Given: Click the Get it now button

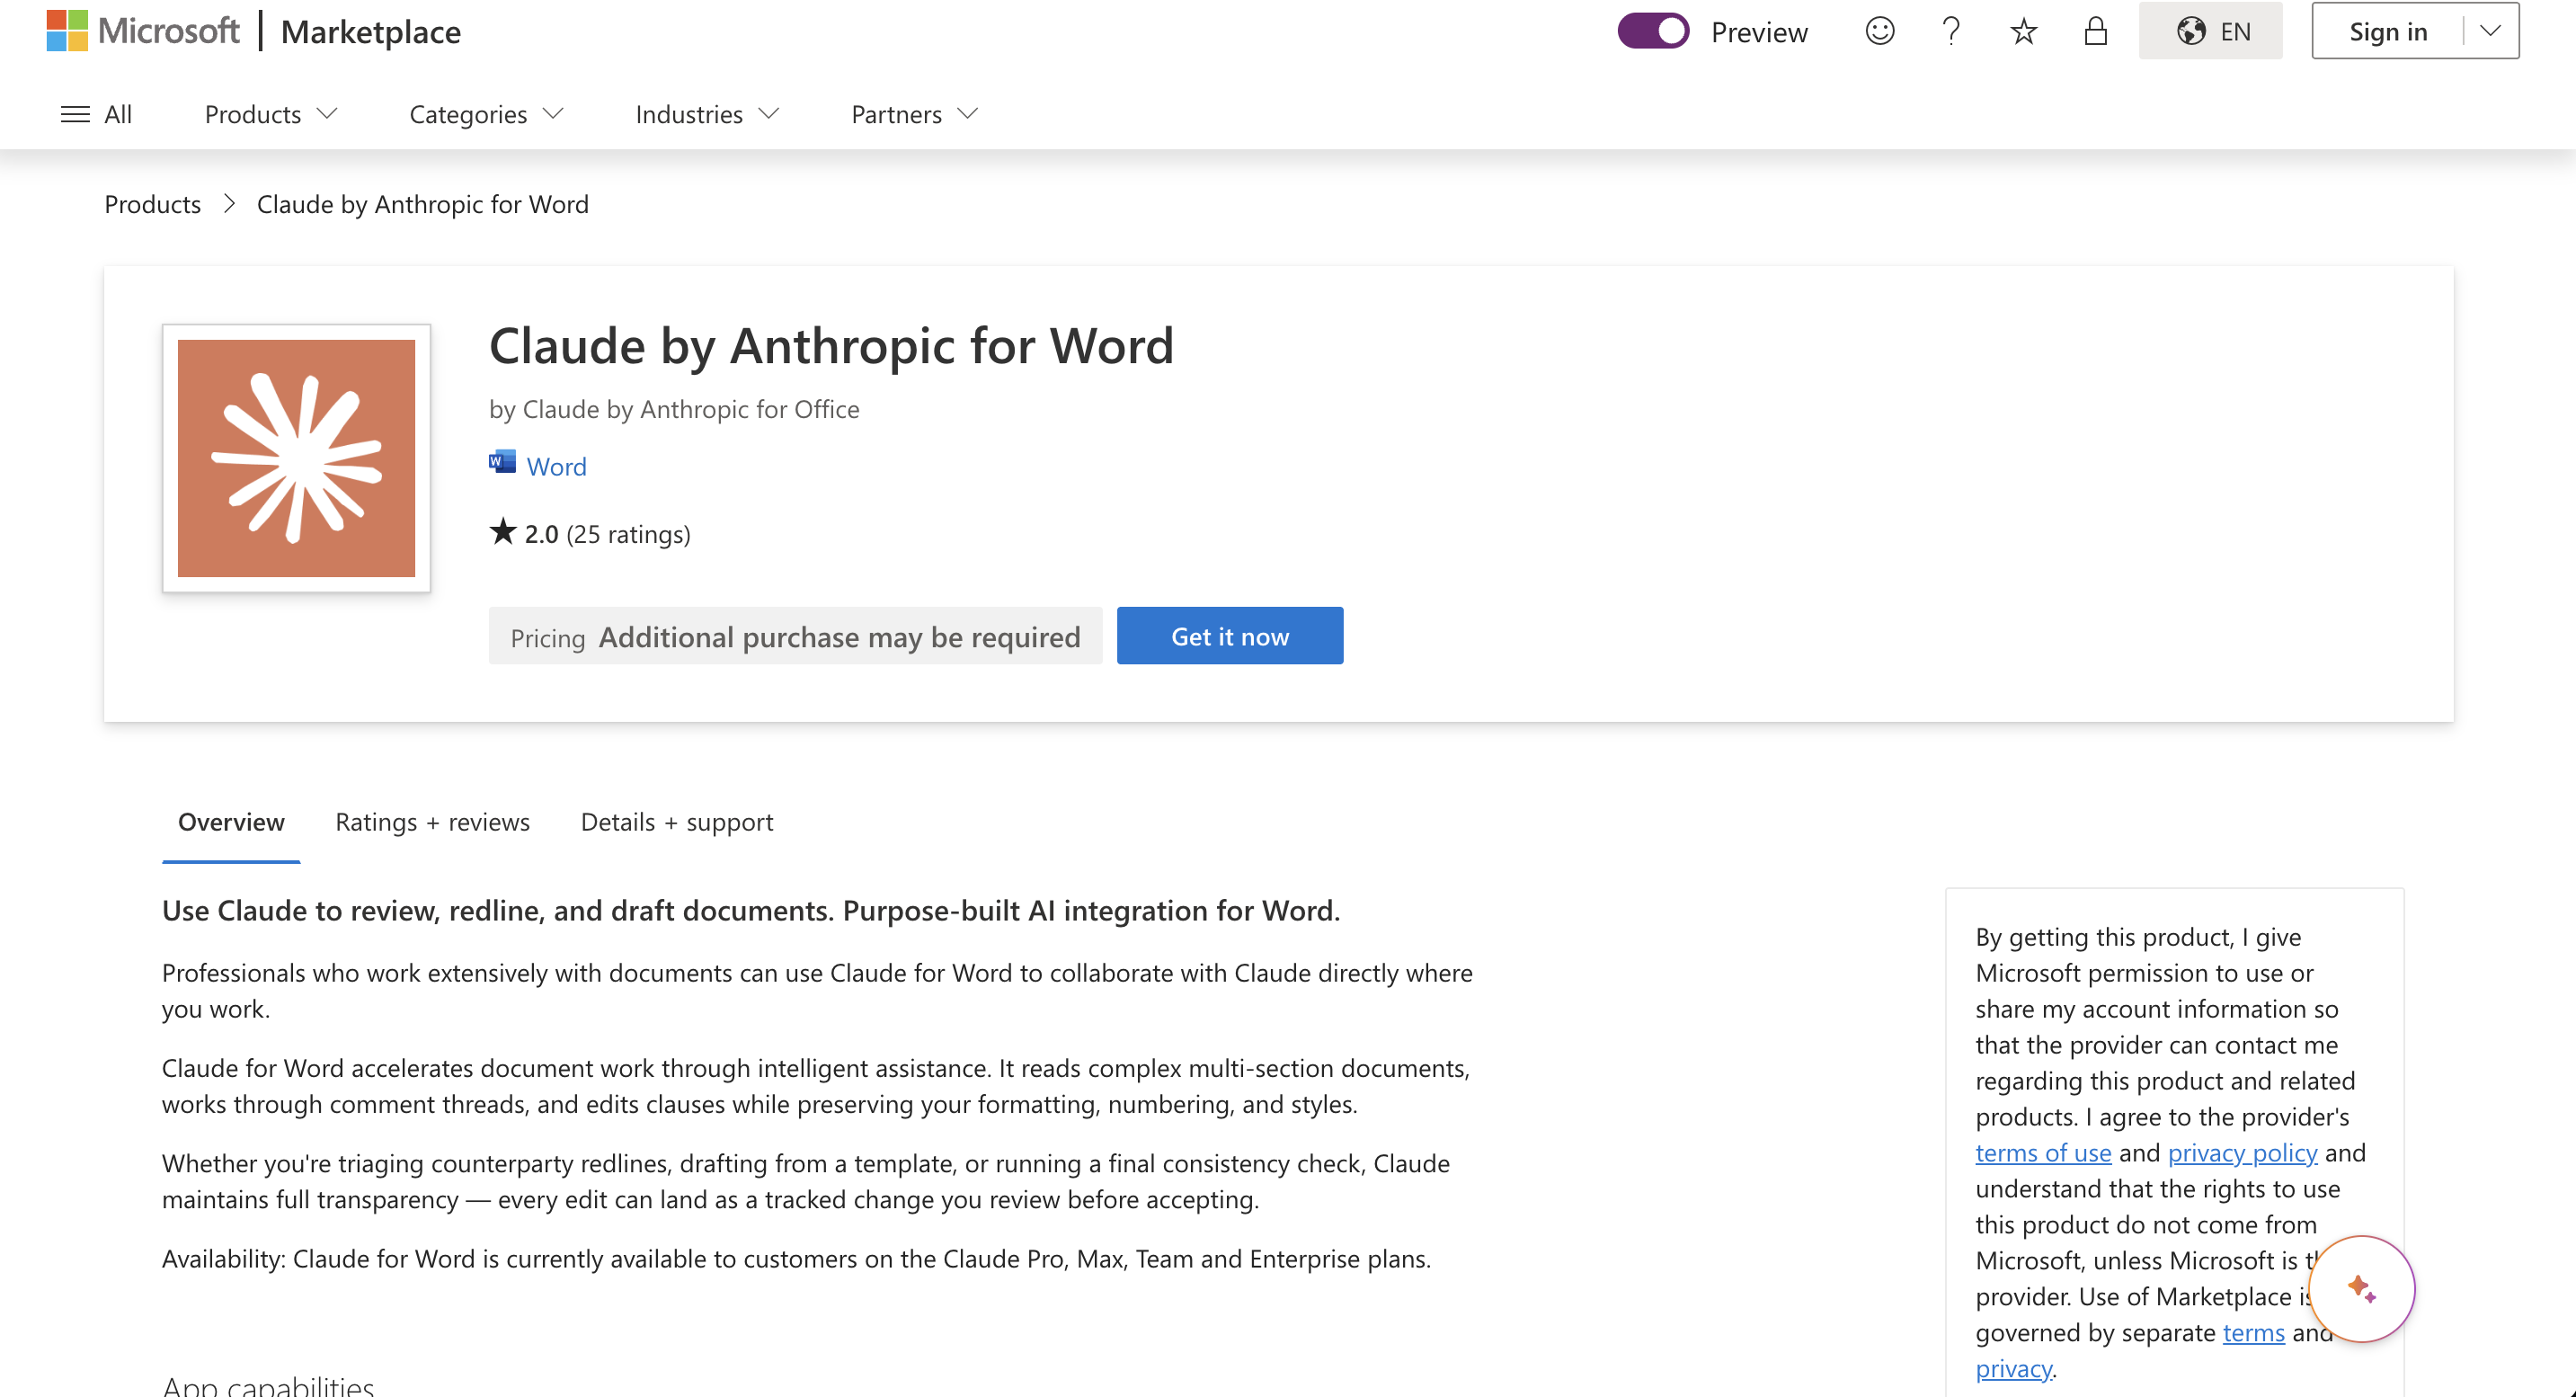Looking at the screenshot, I should click(1229, 636).
